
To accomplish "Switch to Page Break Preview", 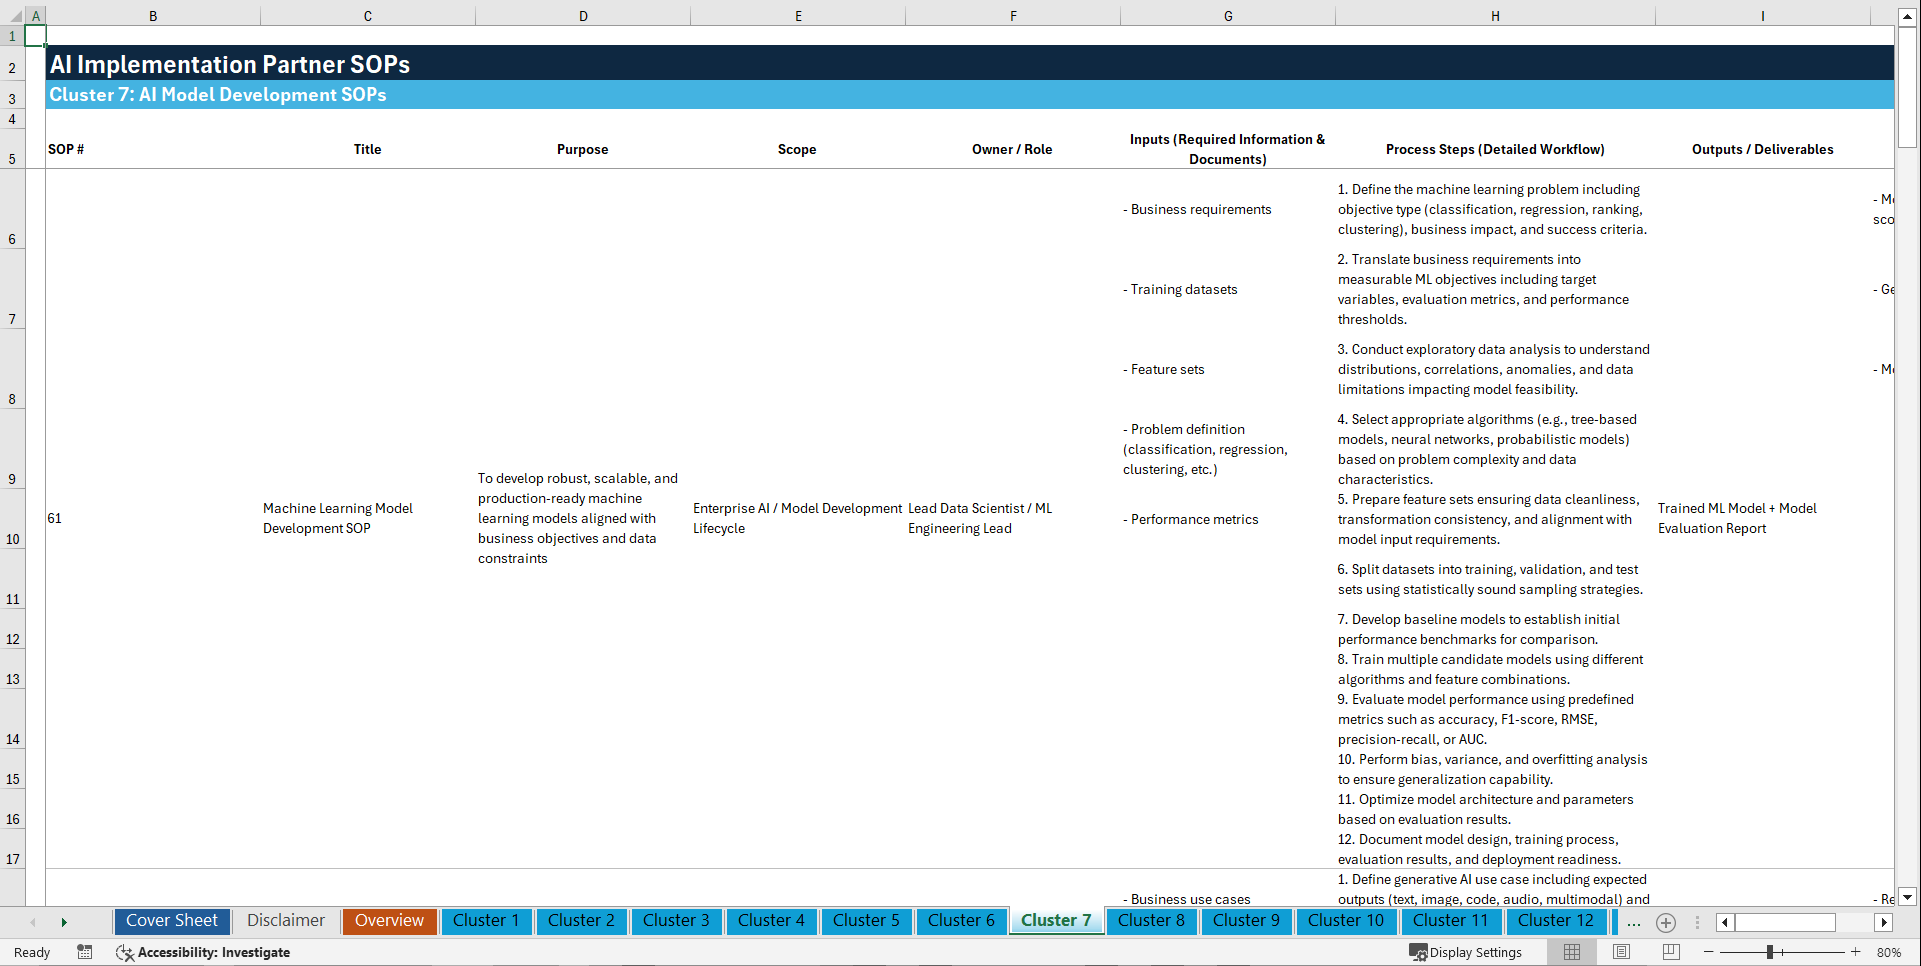I will click(1671, 952).
